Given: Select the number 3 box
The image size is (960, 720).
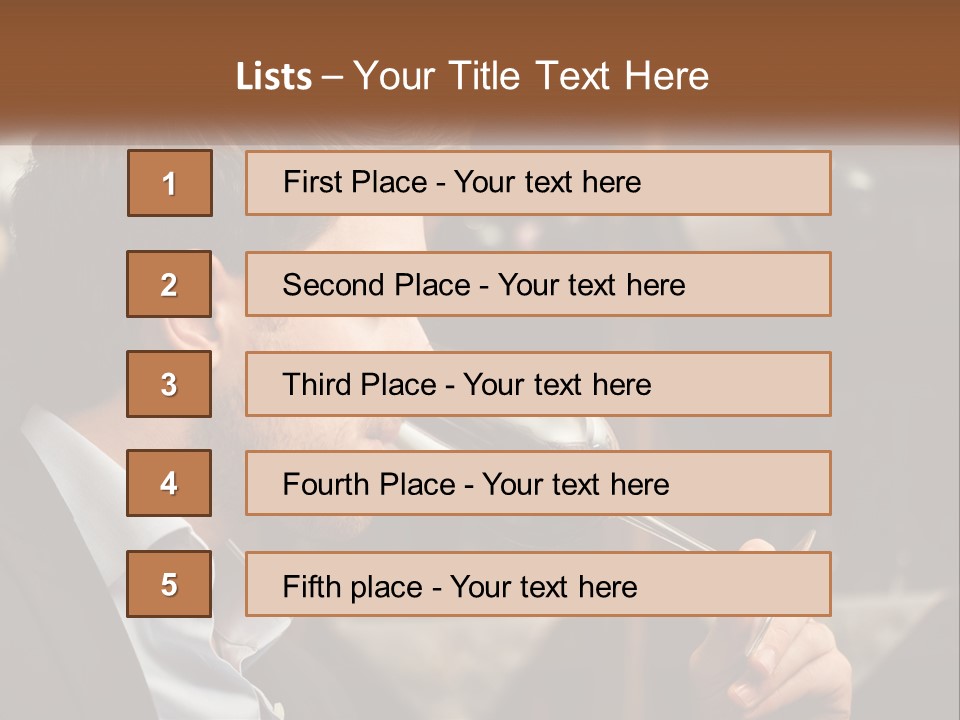Looking at the screenshot, I should pos(169,384).
